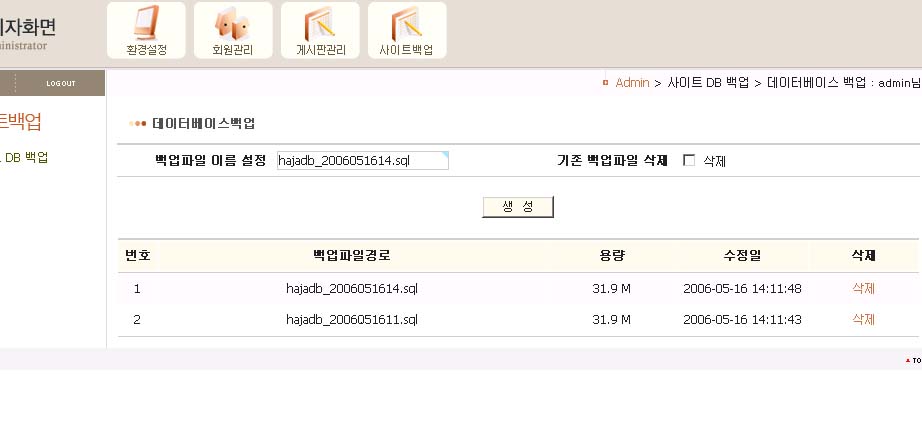
Task: Delete backup hajadb_2006051611.sql via 삭제 link
Action: point(863,320)
